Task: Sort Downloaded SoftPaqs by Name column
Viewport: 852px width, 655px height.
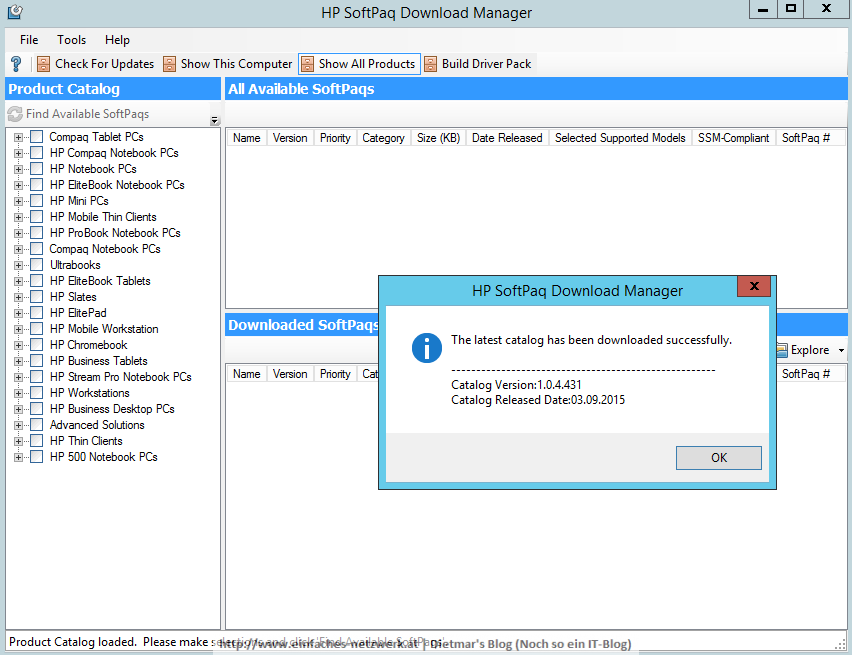Action: click(247, 374)
